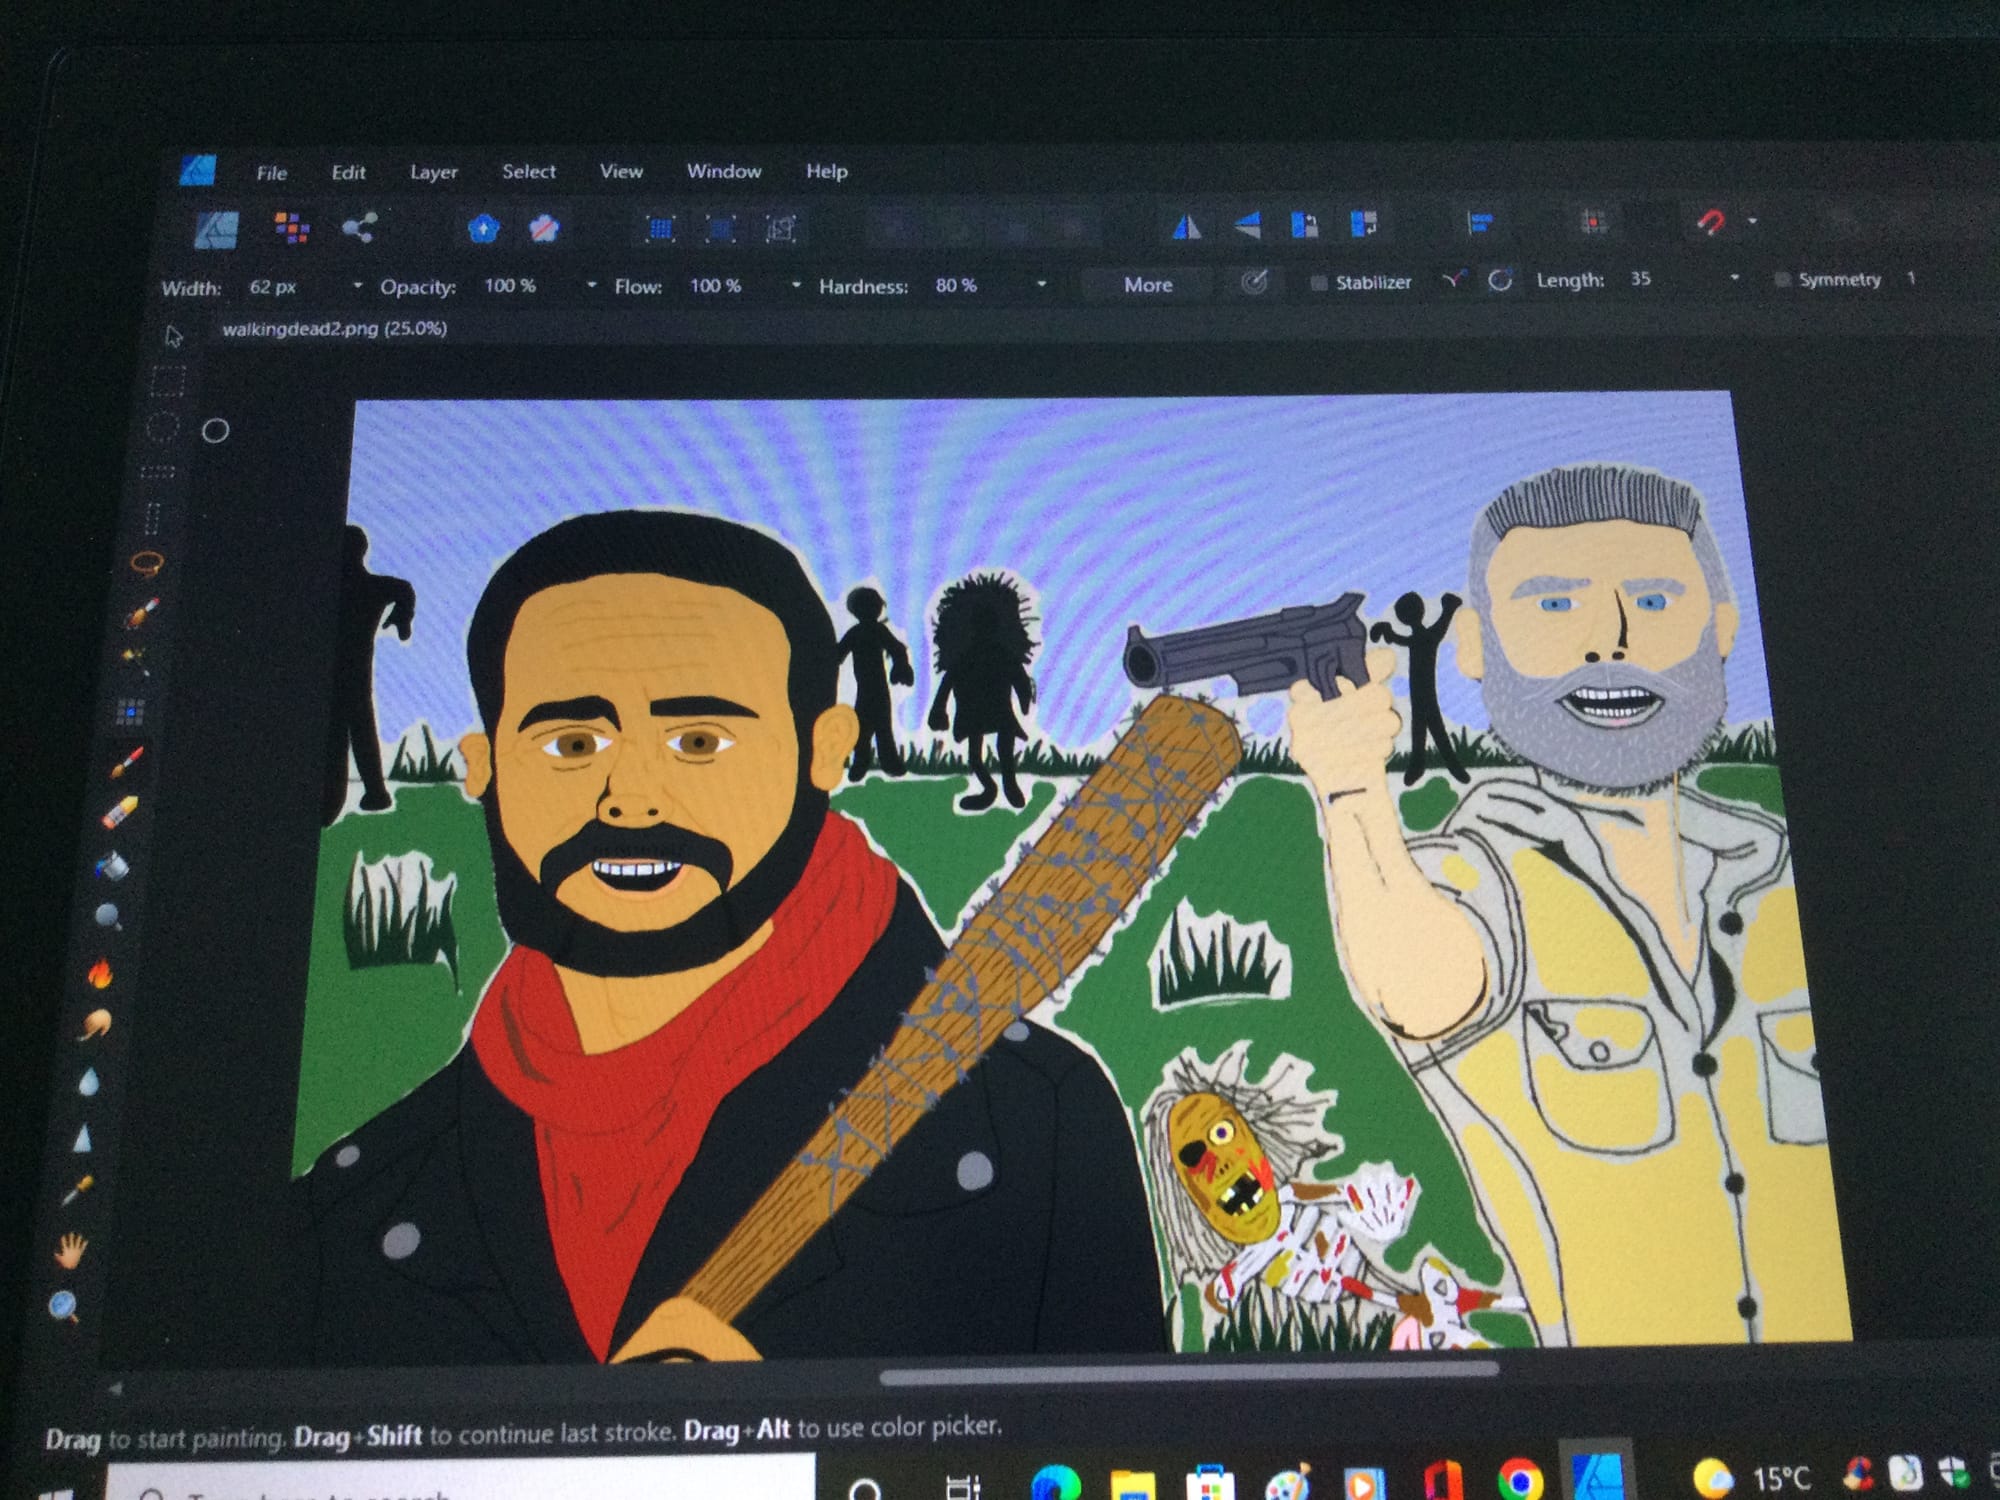2000x1500 pixels.
Task: Open the View menu
Action: [621, 171]
